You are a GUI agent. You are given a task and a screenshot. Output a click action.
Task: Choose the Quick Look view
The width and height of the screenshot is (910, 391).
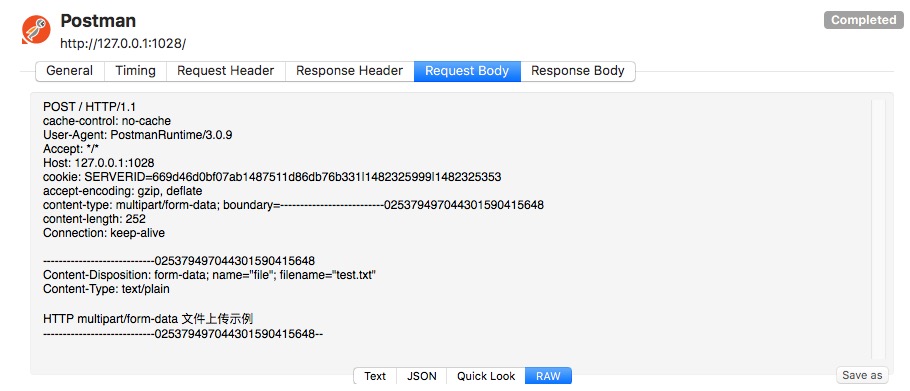point(486,376)
